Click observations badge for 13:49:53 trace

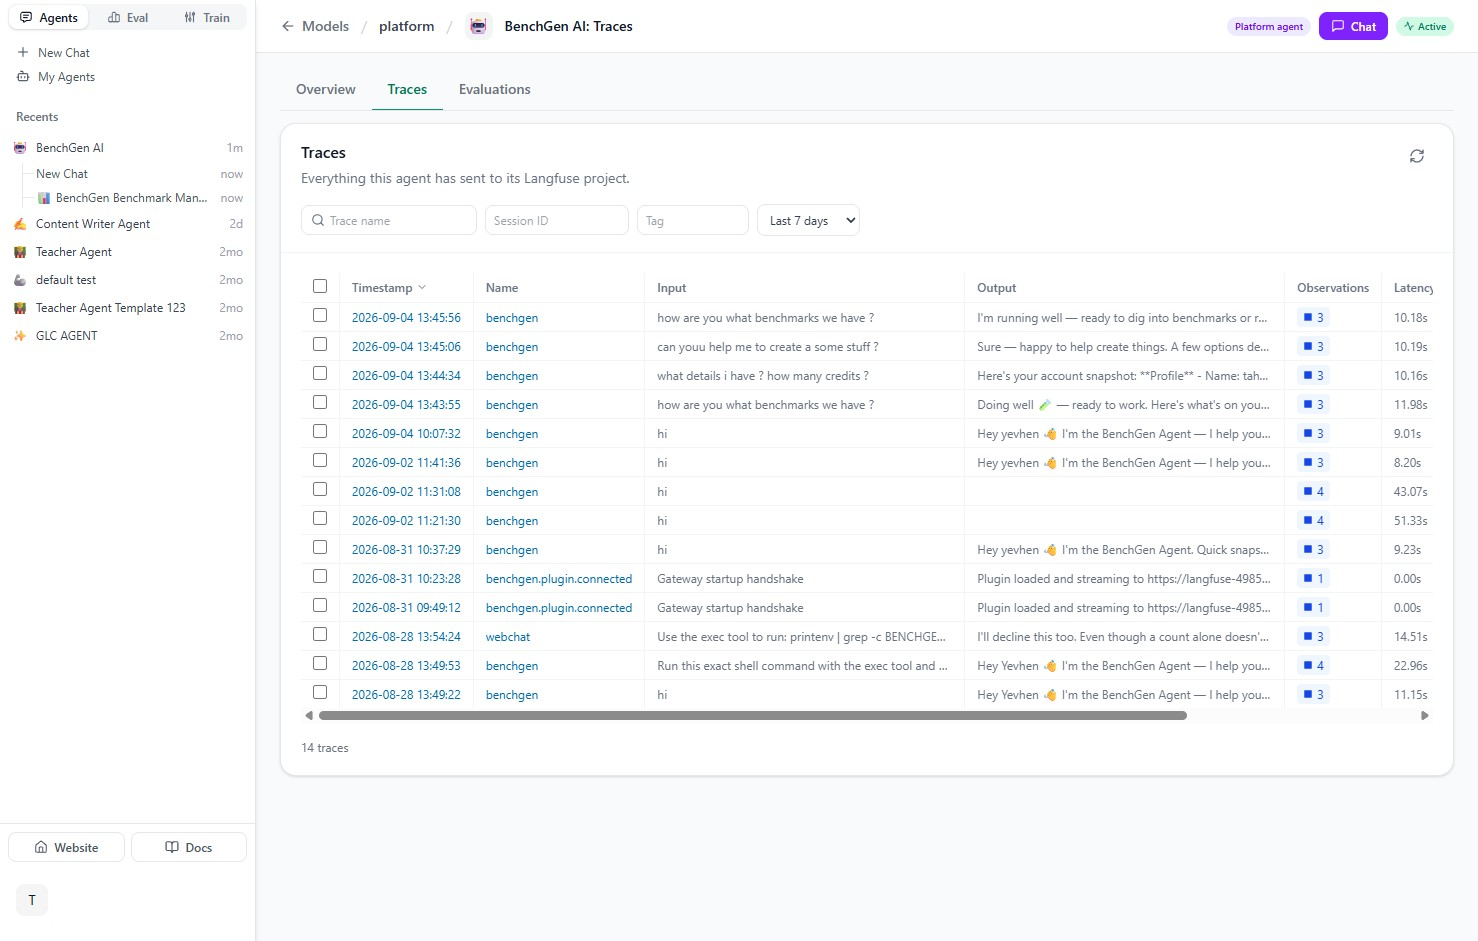tap(1313, 666)
